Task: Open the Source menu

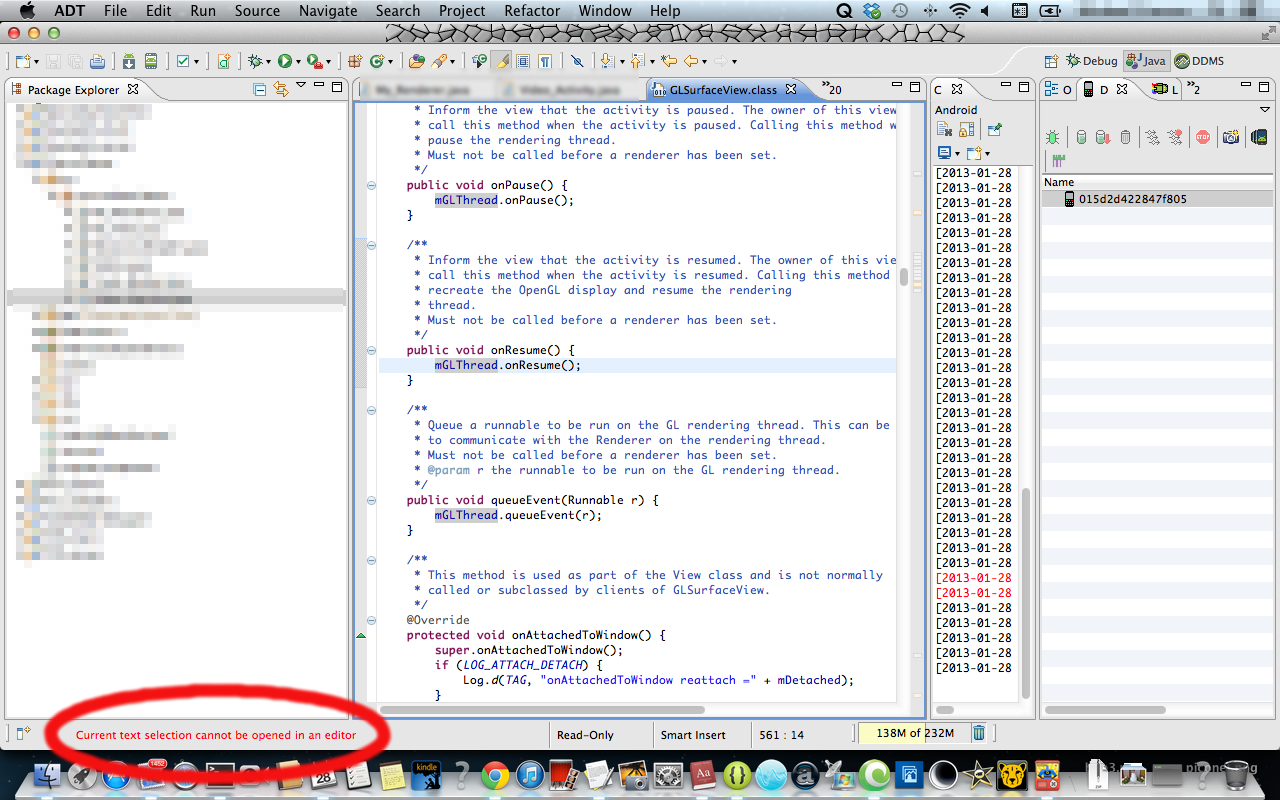Action: 257,11
